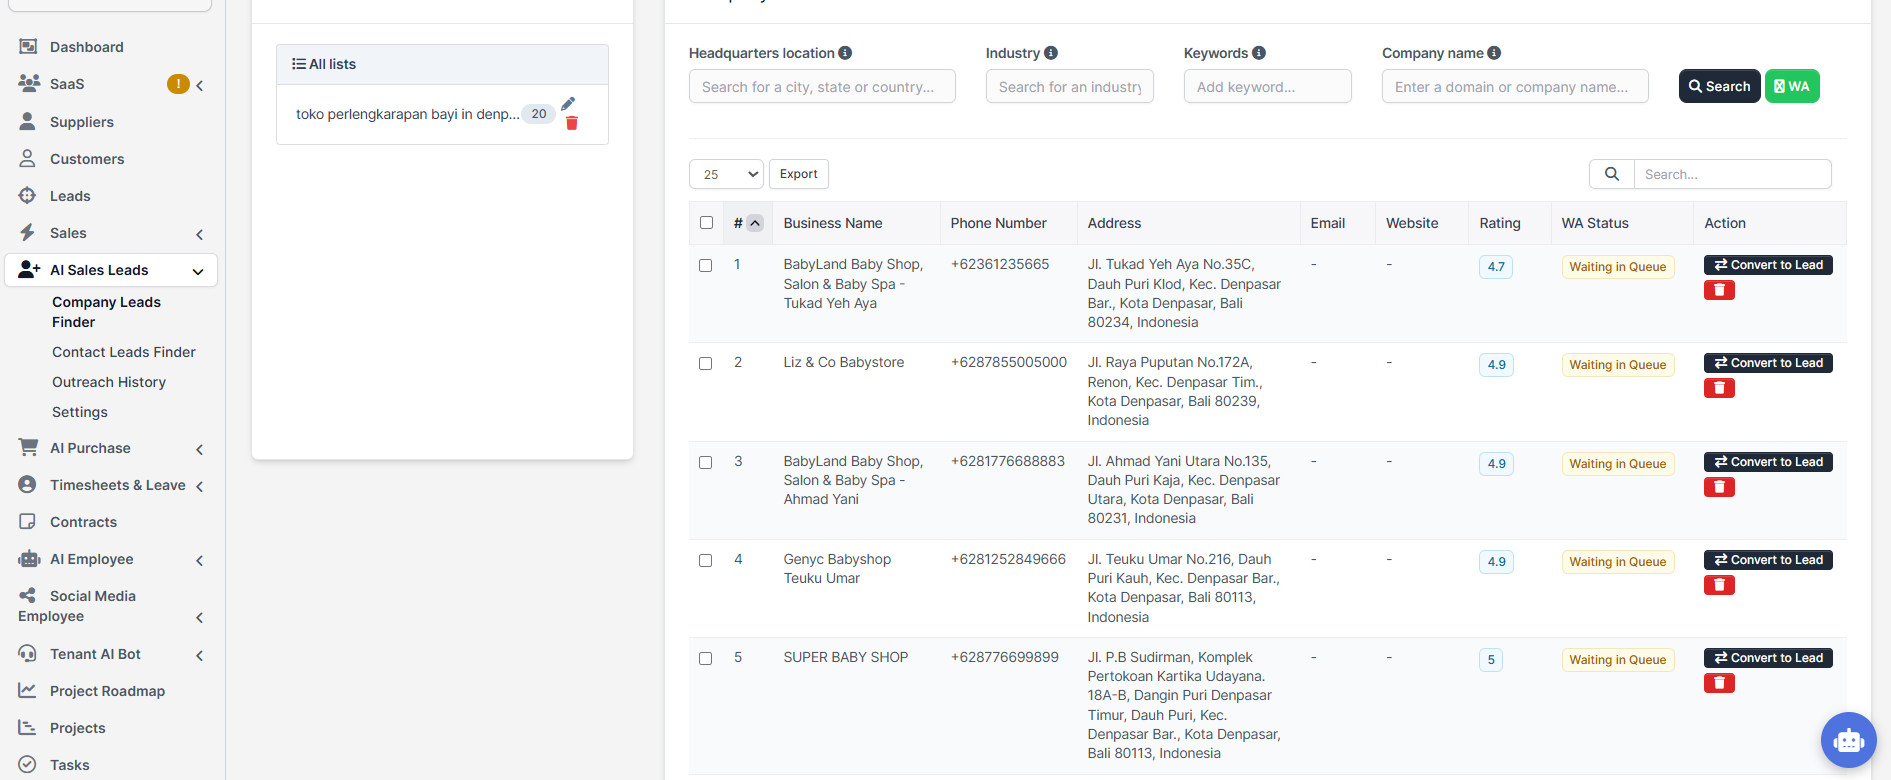This screenshot has width=1891, height=780.
Task: Click the Suppliers person icon
Action: pyautogui.click(x=28, y=122)
